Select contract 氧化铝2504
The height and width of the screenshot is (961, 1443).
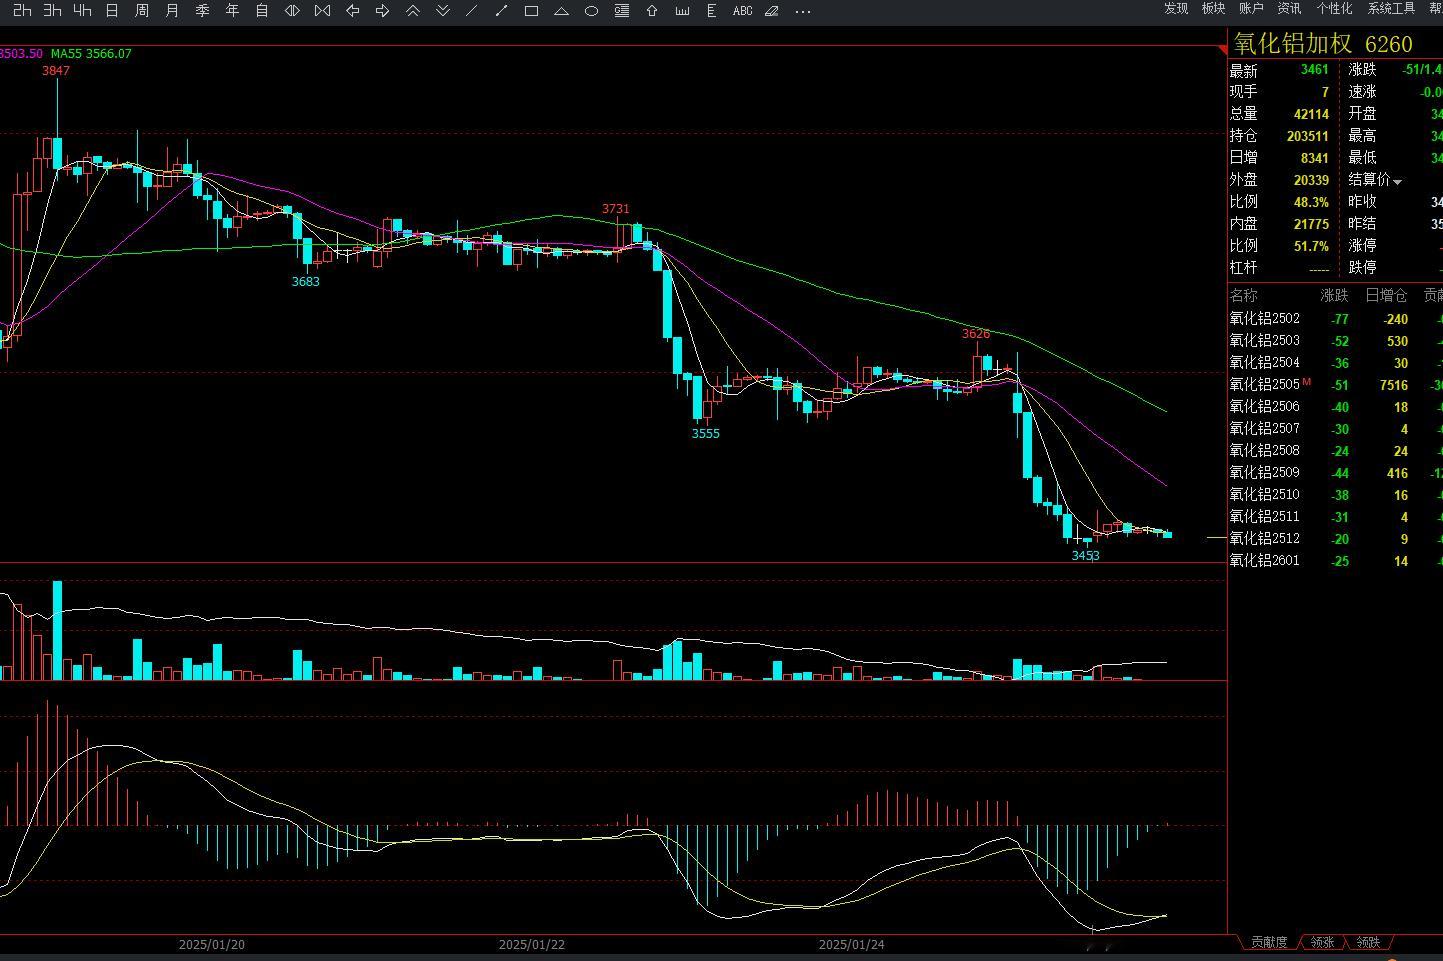tap(1265, 363)
